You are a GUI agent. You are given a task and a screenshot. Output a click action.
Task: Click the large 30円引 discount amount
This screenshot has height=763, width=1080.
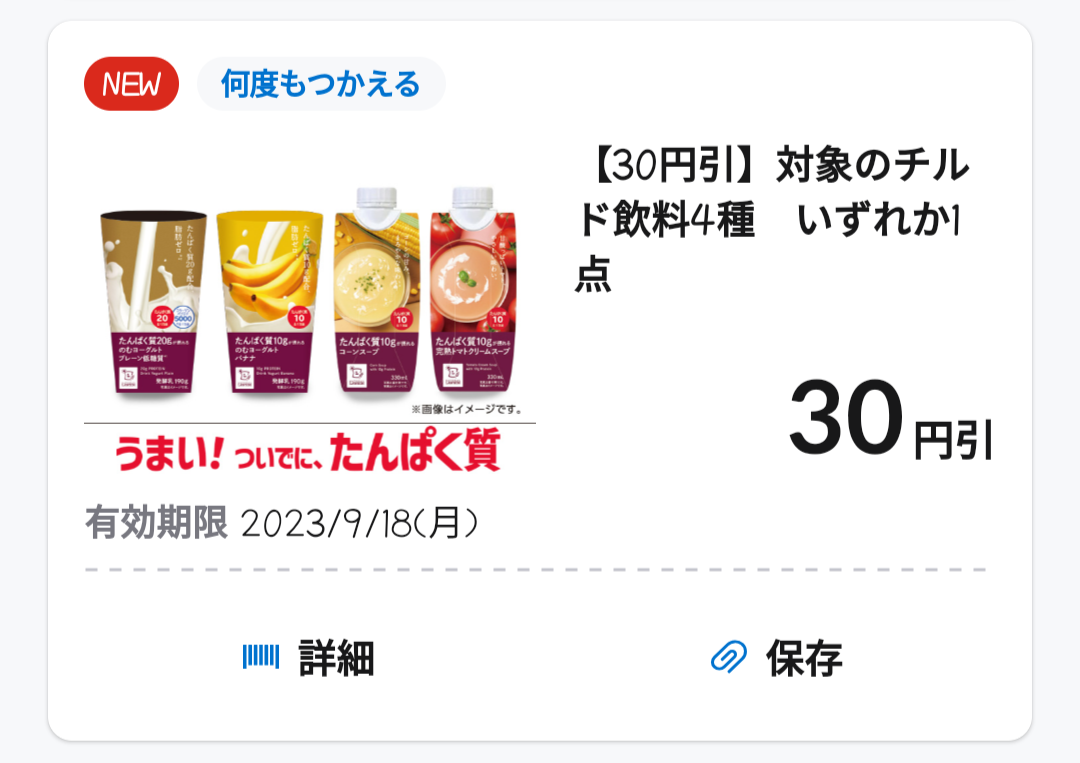click(x=891, y=419)
